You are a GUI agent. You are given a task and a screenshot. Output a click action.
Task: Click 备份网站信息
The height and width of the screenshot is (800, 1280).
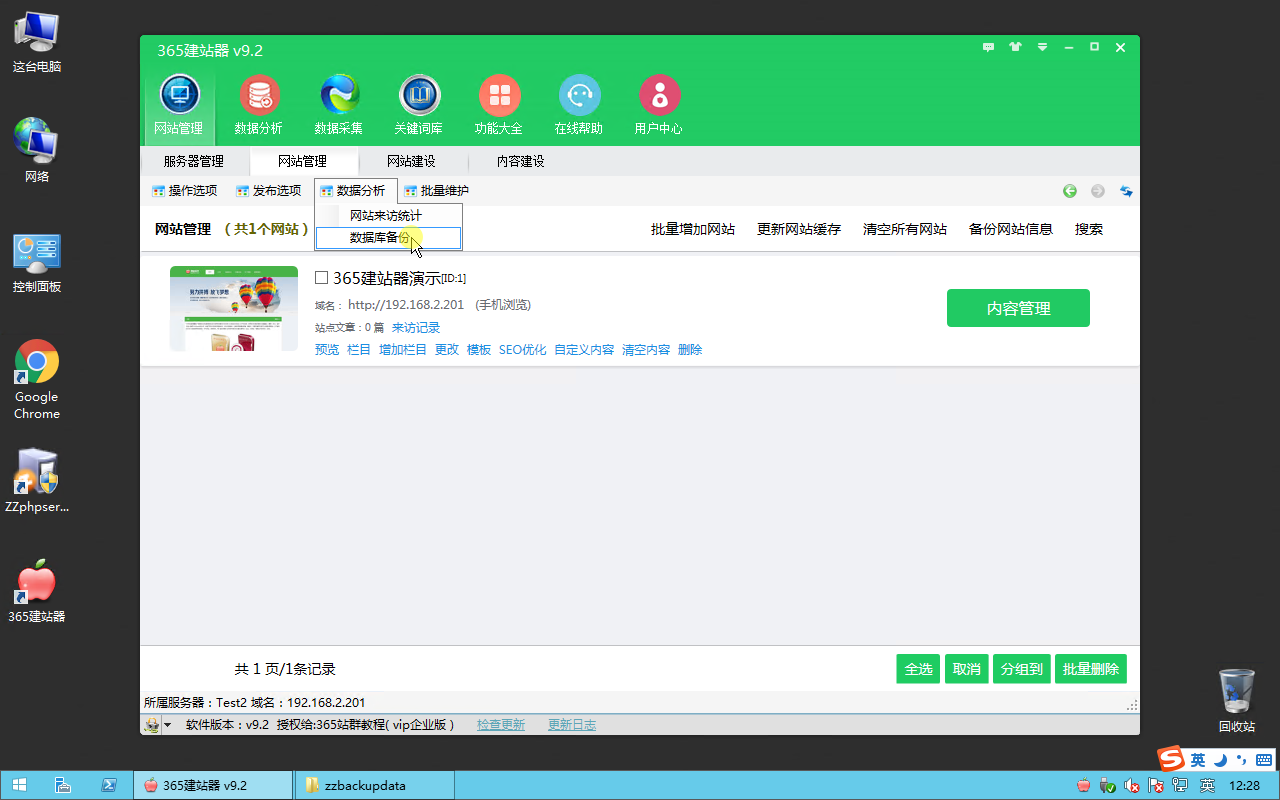click(1011, 229)
